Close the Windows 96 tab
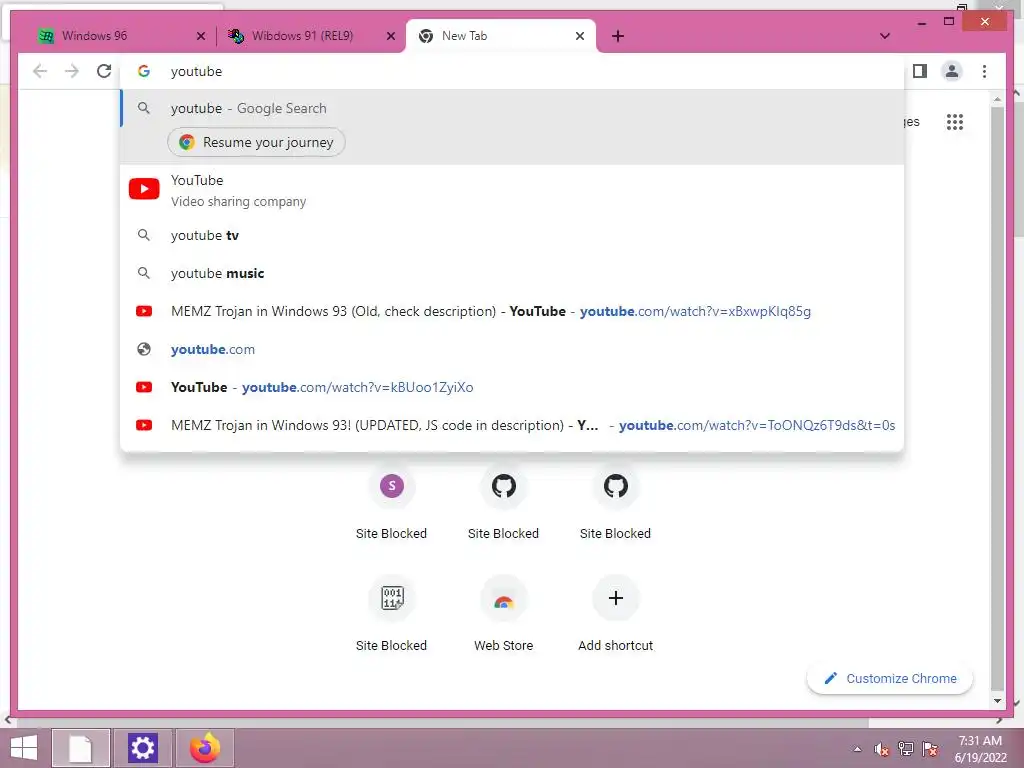 201,37
